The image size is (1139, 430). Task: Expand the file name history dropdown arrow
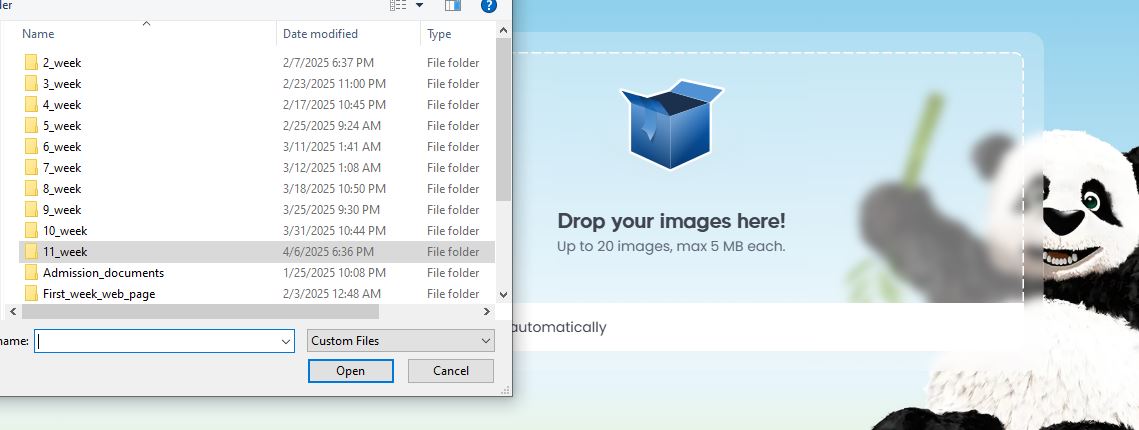pyautogui.click(x=285, y=341)
